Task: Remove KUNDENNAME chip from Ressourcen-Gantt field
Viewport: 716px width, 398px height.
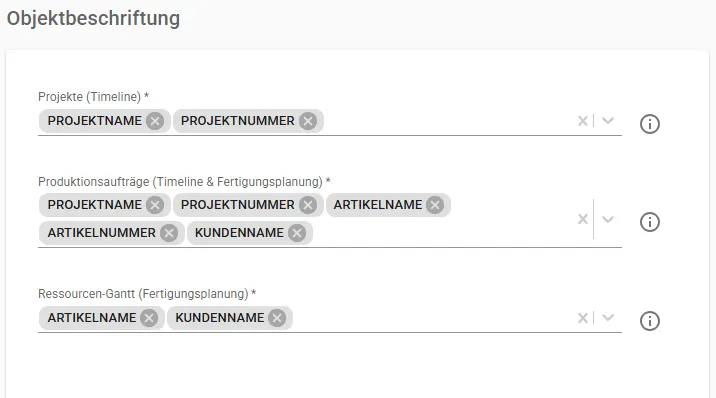Action: click(x=277, y=318)
